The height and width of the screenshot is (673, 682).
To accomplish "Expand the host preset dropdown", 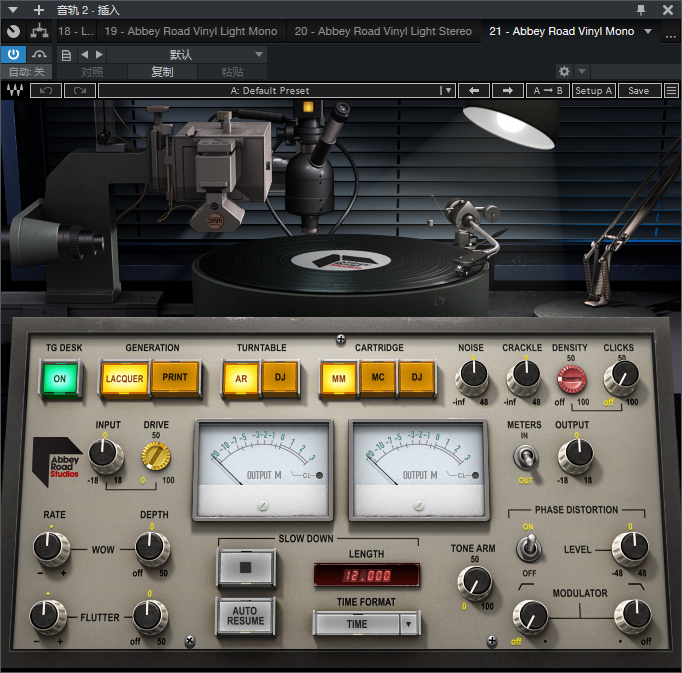I will [259, 54].
